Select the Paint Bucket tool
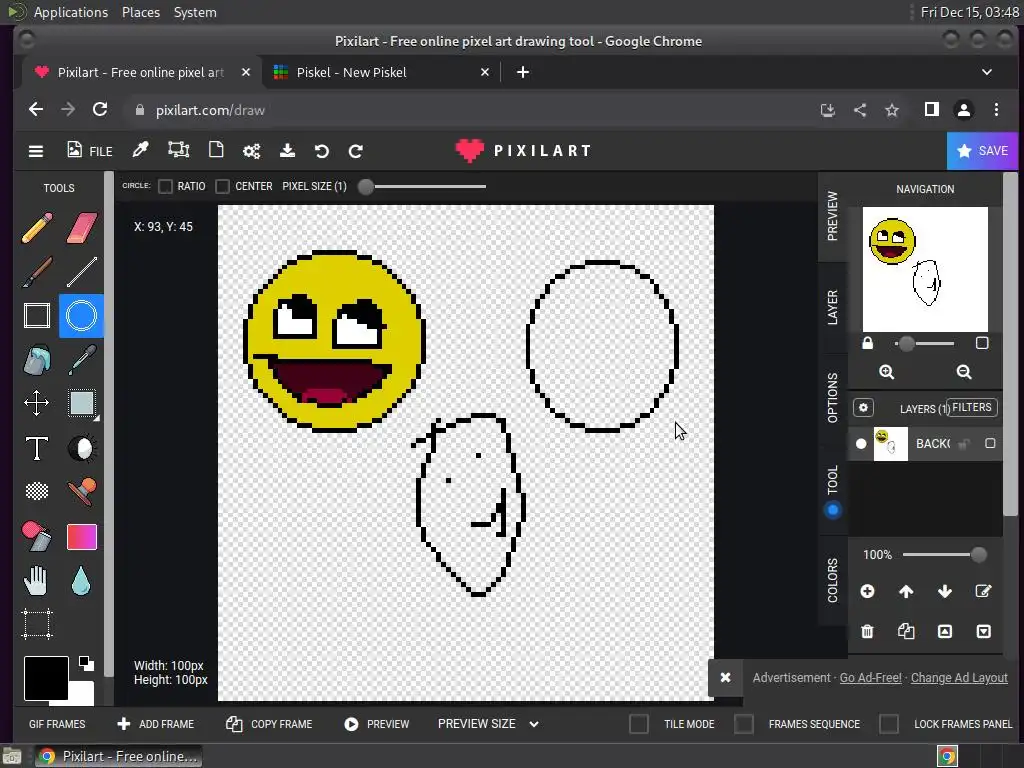The width and height of the screenshot is (1024, 768). coord(37,360)
